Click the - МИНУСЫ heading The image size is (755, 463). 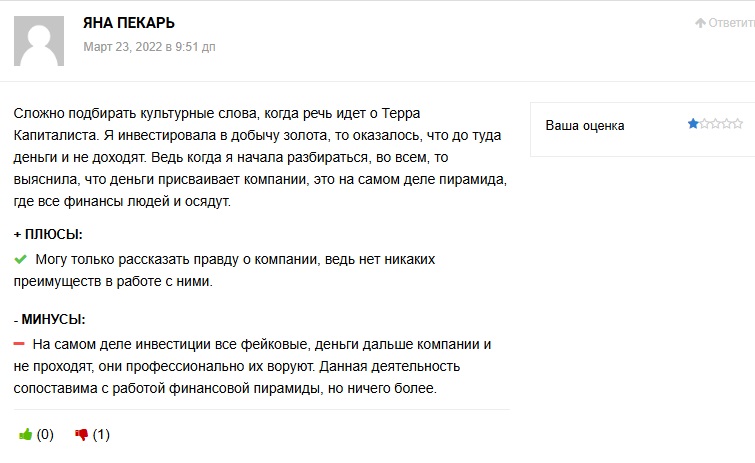point(50,319)
